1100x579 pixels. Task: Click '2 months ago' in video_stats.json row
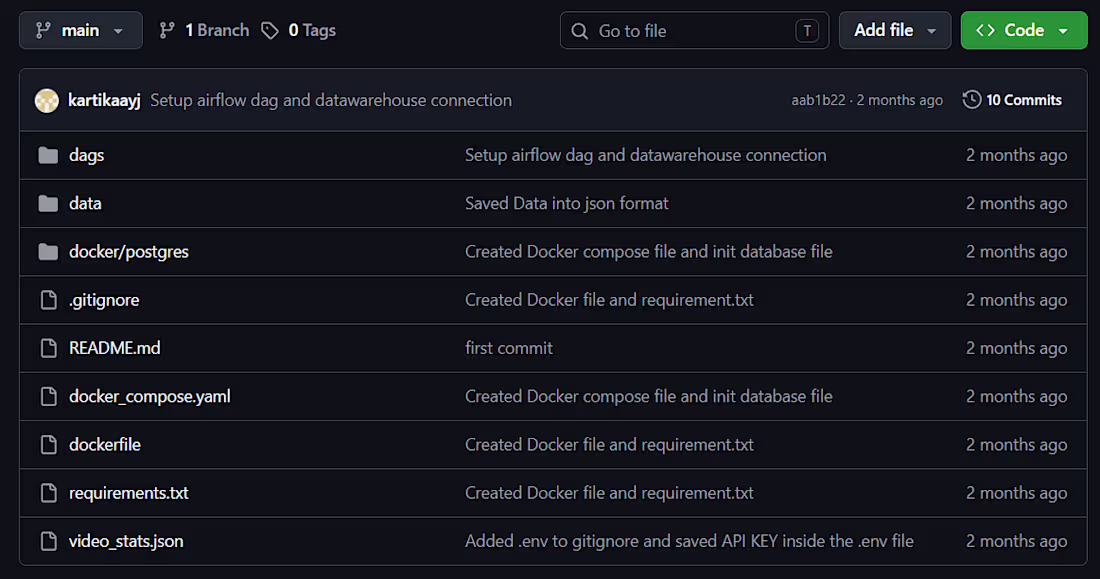point(1017,541)
